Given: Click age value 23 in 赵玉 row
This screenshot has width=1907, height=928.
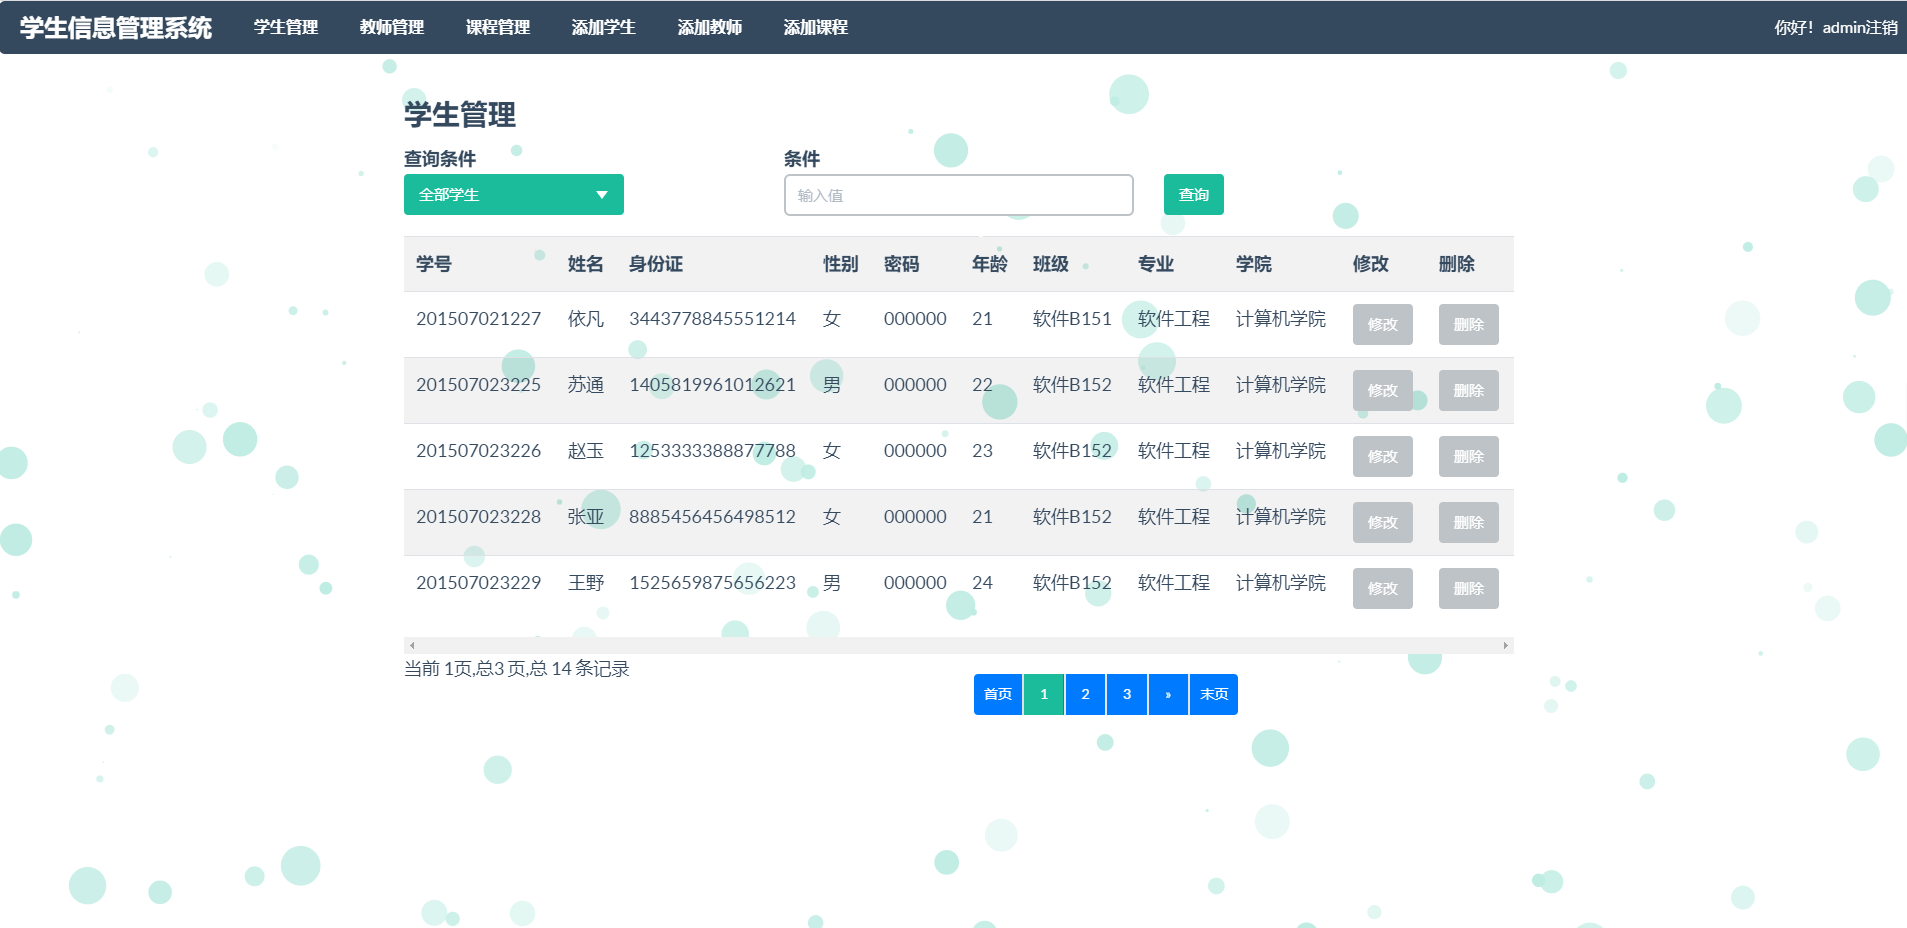Looking at the screenshot, I should coord(982,450).
